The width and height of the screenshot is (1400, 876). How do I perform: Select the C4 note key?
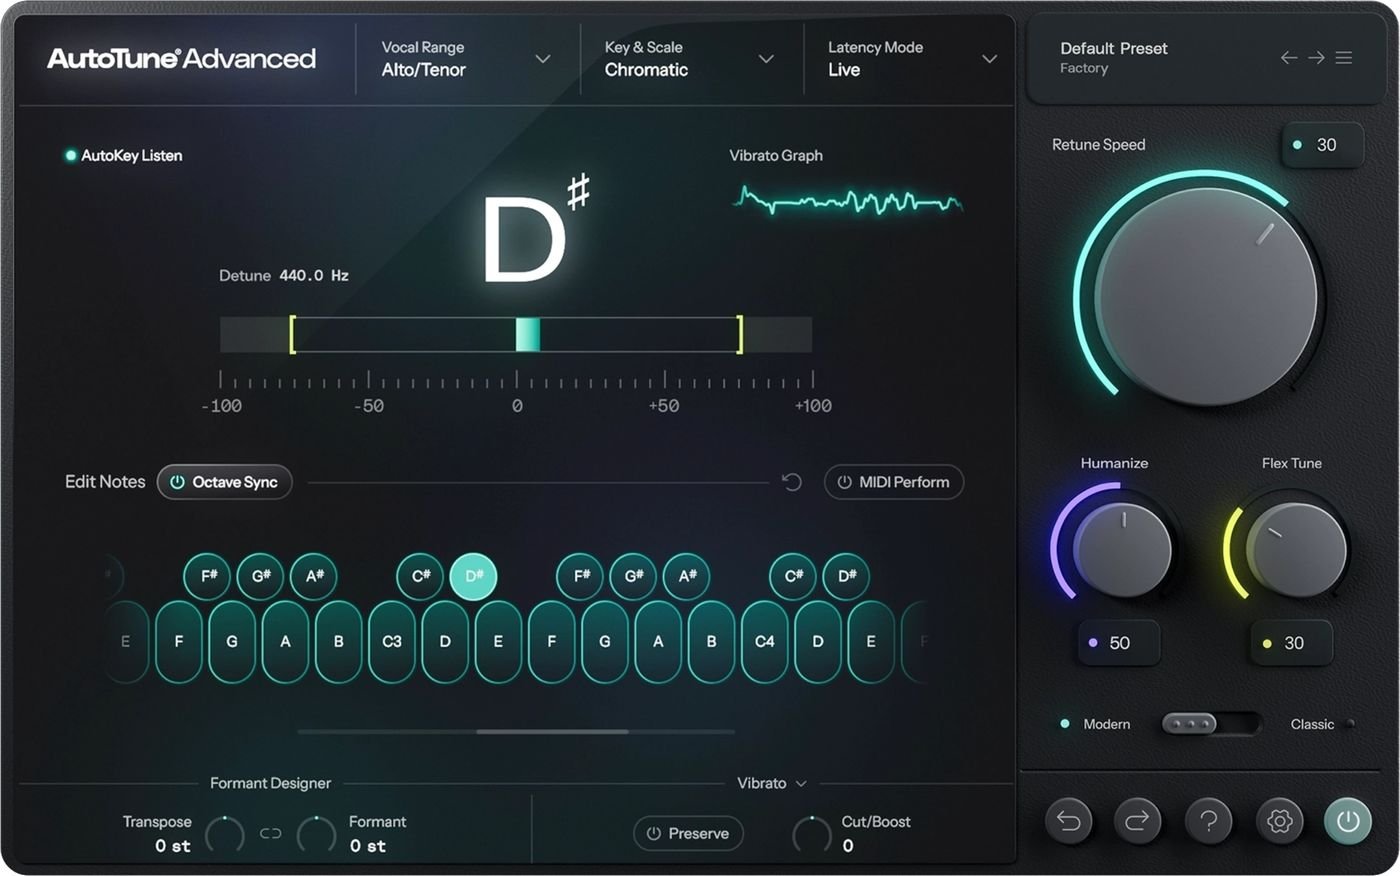[x=765, y=641]
